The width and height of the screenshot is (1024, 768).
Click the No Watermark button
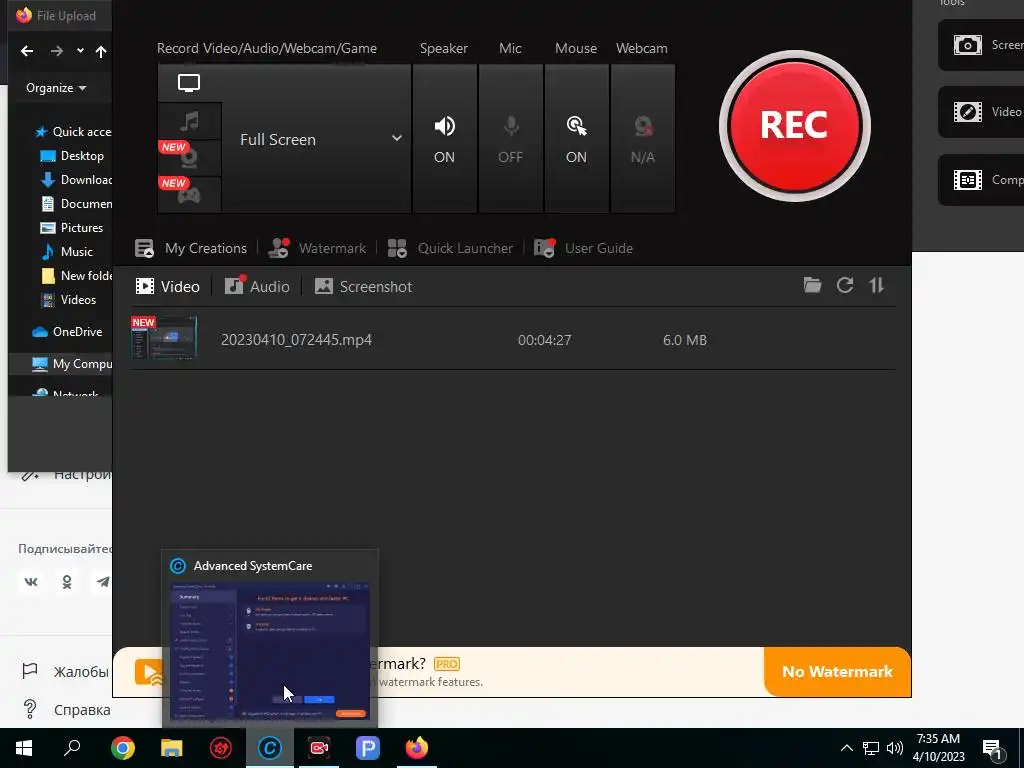[837, 671]
